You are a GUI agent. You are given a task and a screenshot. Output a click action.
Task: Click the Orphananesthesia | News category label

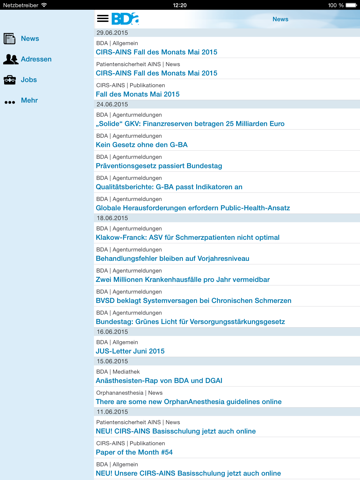(x=129, y=393)
